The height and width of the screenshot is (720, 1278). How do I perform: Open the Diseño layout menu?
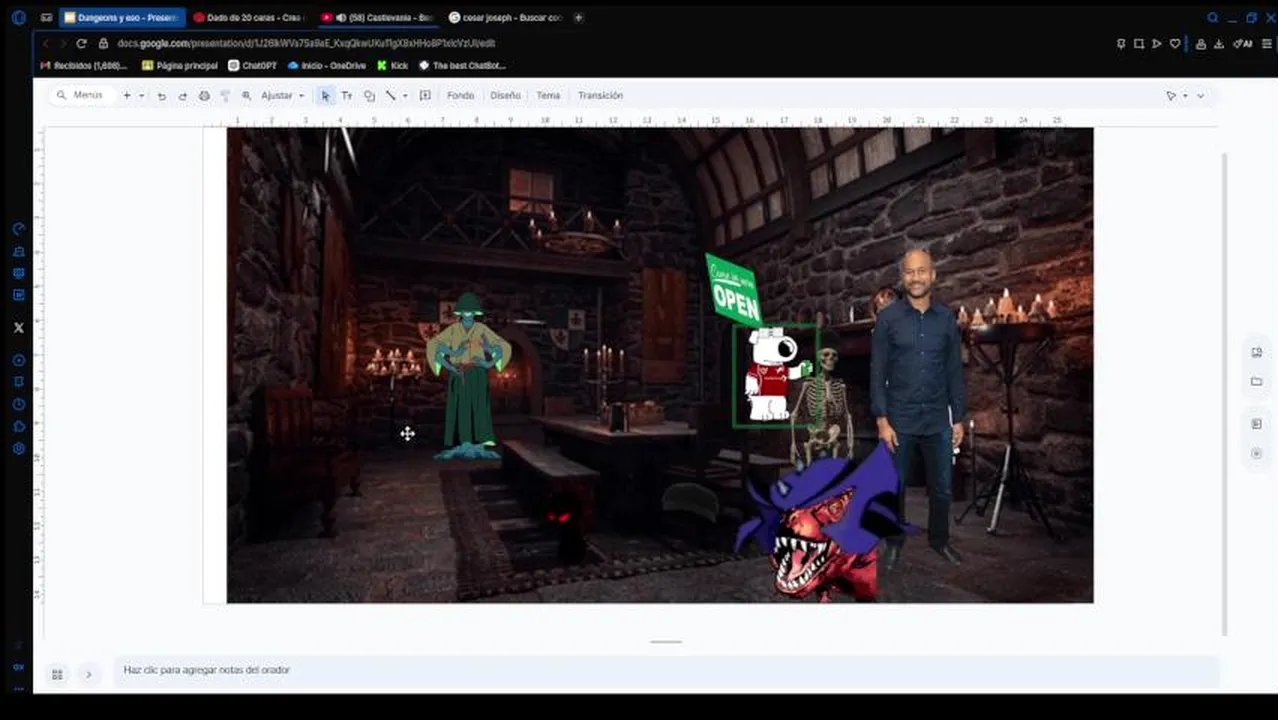(505, 96)
